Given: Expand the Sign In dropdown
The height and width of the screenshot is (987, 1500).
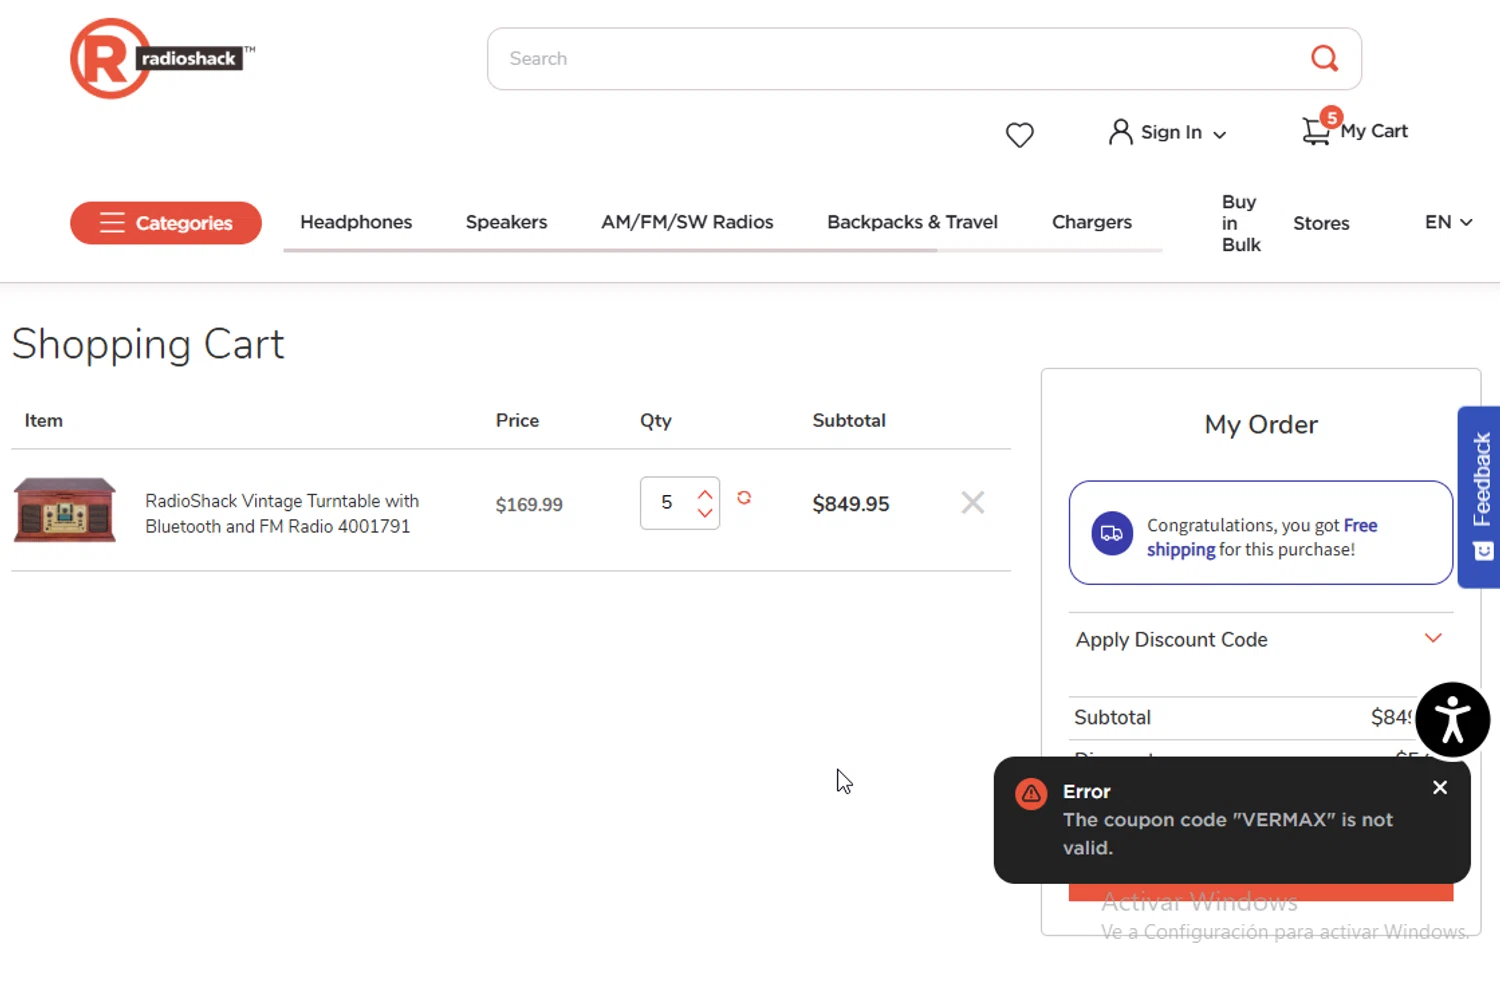Looking at the screenshot, I should click(x=1219, y=134).
